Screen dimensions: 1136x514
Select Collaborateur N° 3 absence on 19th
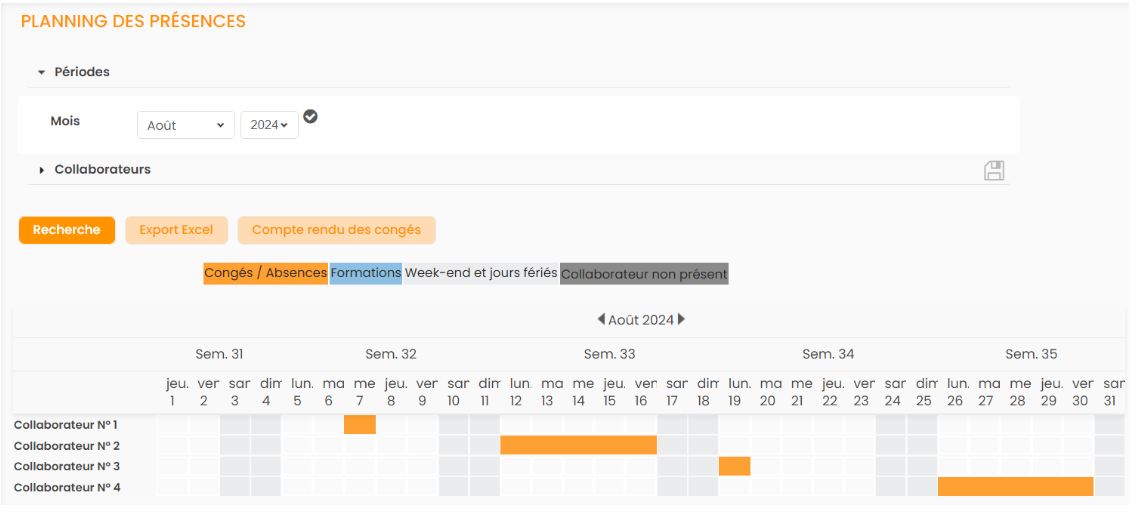point(735,466)
